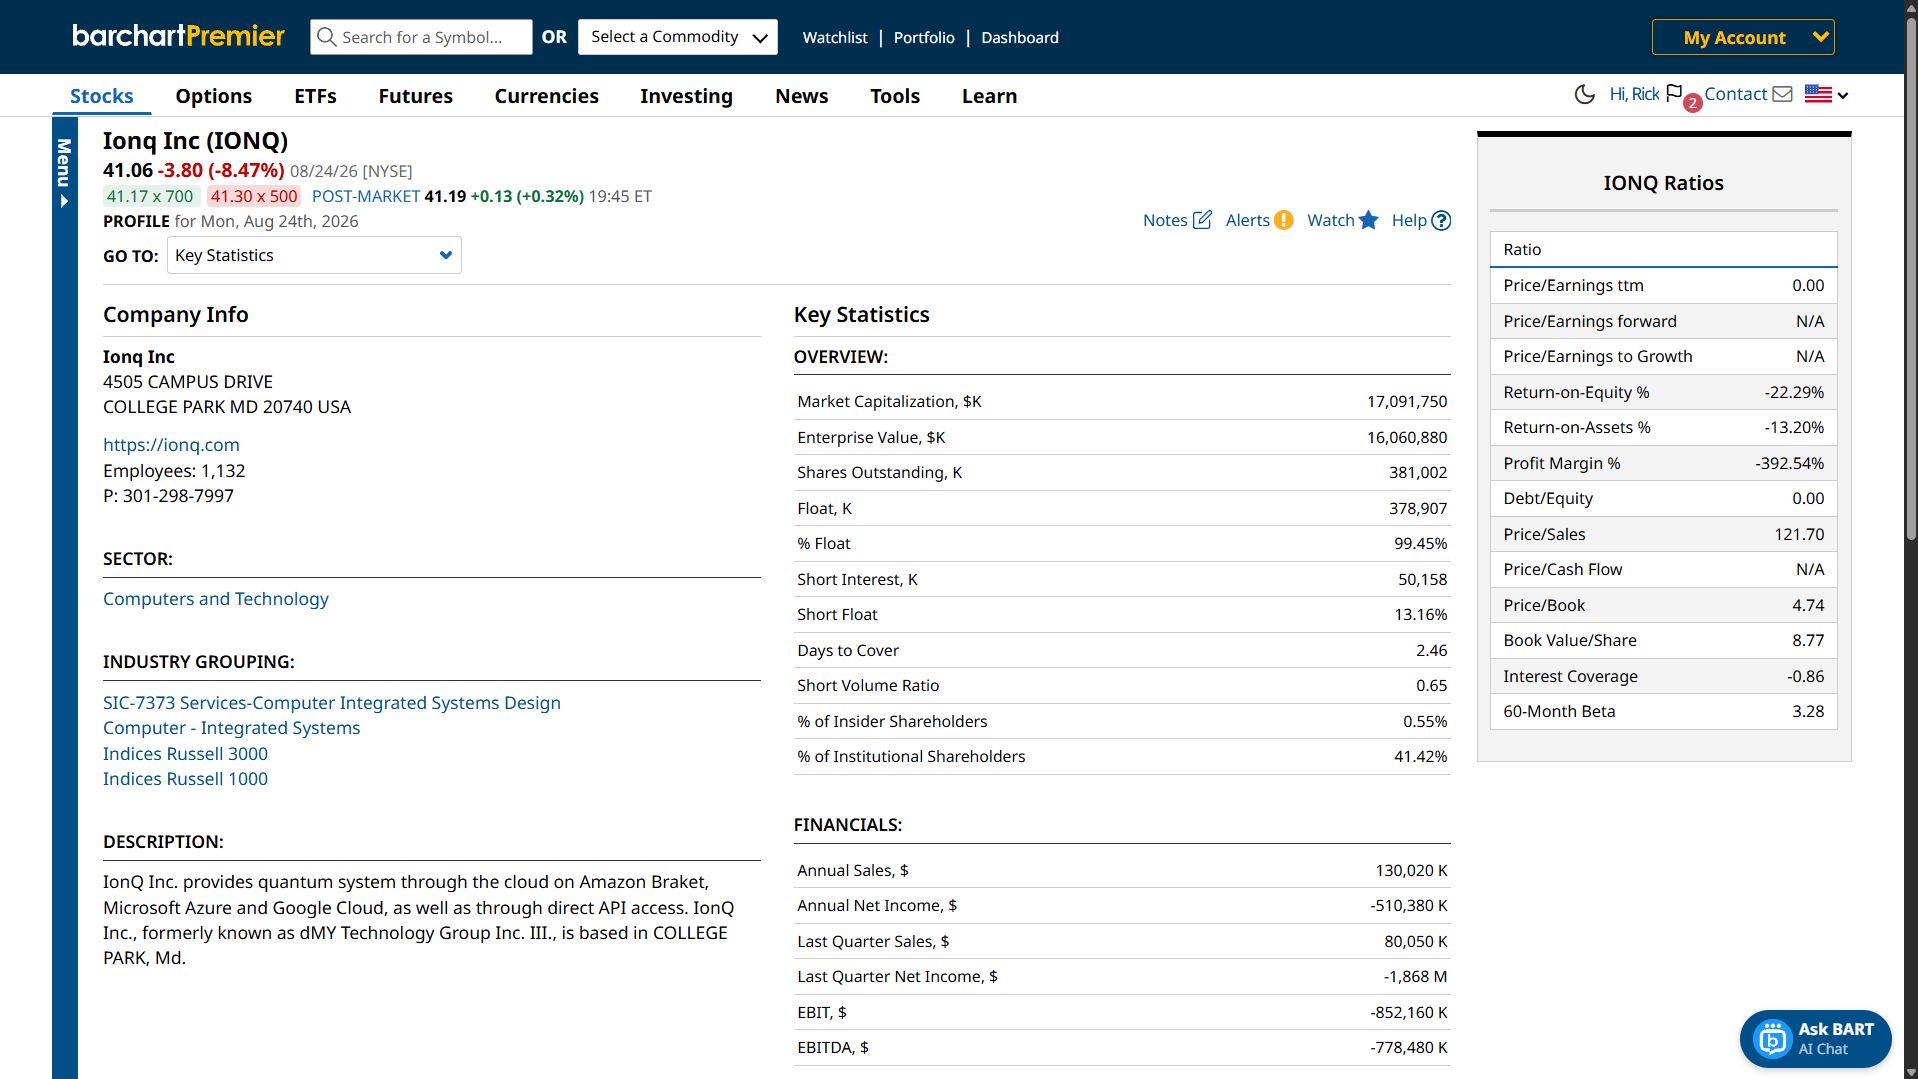Image resolution: width=1918 pixels, height=1079 pixels.
Task: Open the ETFs menu
Action: 315,96
